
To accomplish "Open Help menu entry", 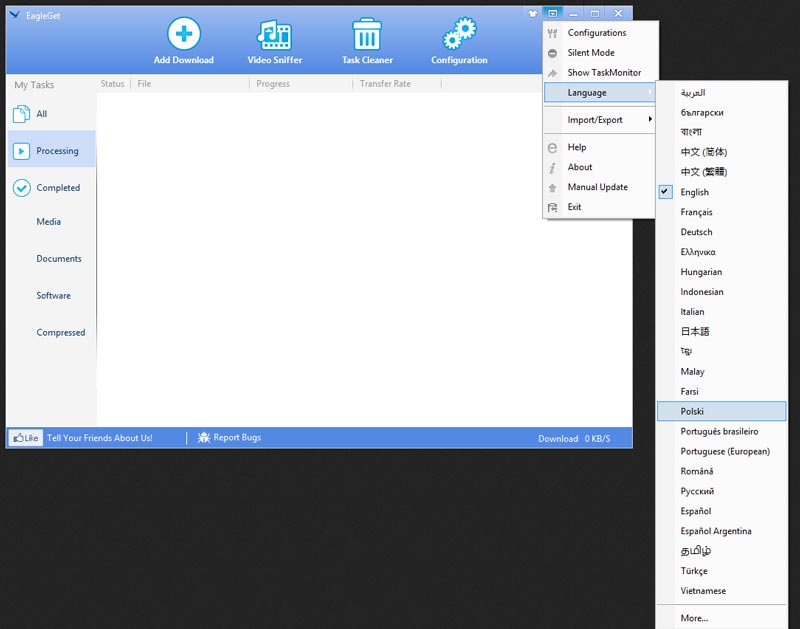I will click(599, 147).
